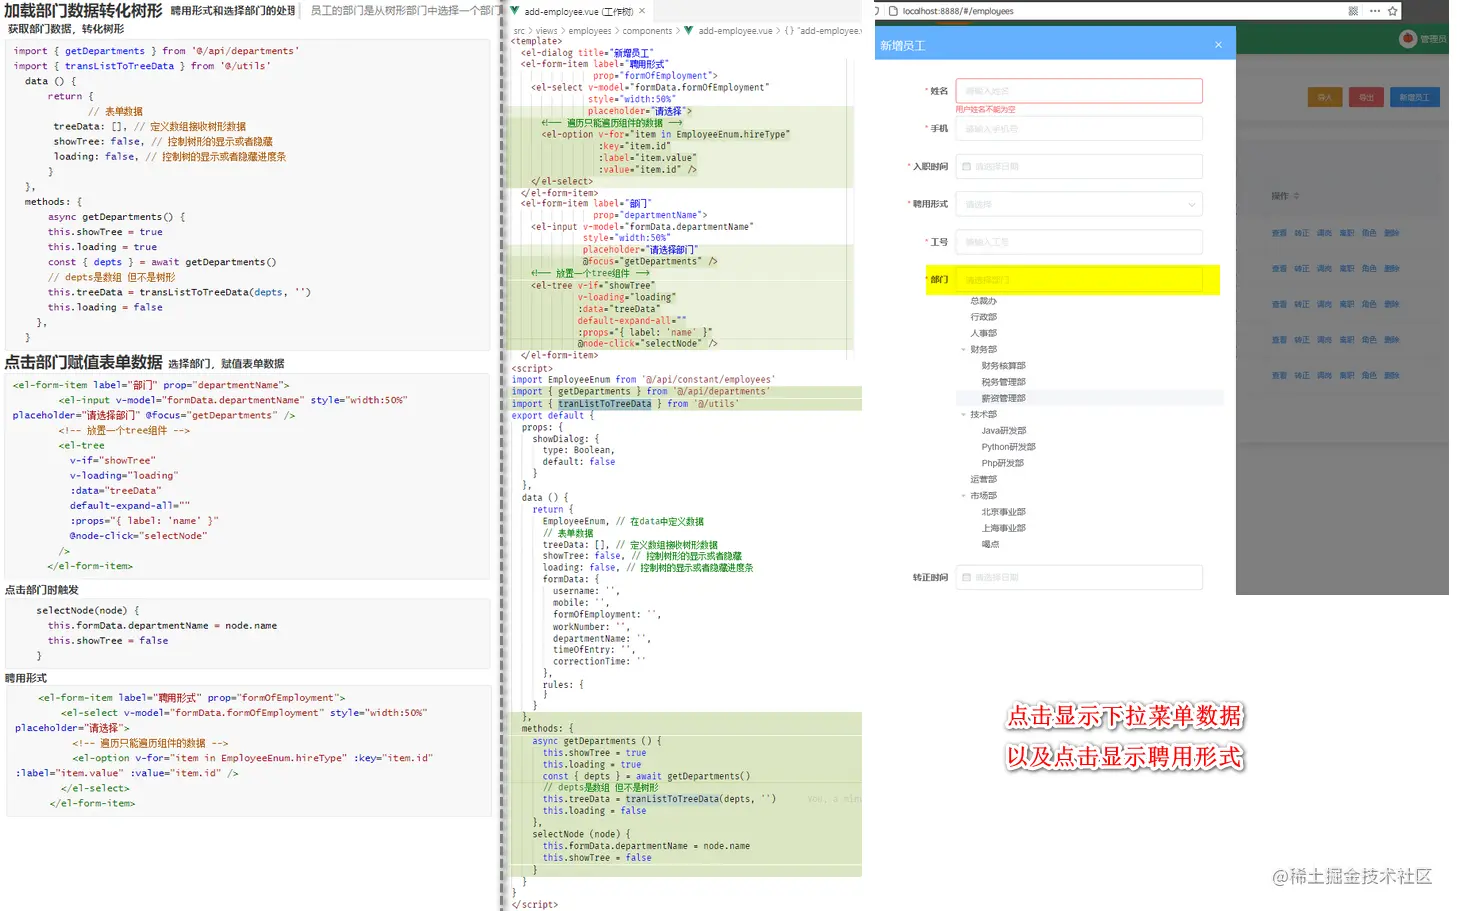Collapse the 财务部 tree node arrow
Viewport: 1457px width, 911px height.
pos(964,350)
